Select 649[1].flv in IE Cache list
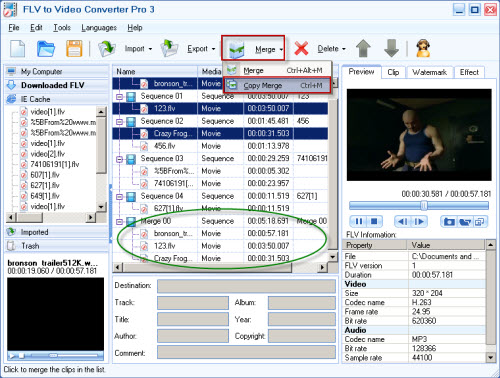Image resolution: width=500 pixels, height=378 pixels. point(45,196)
